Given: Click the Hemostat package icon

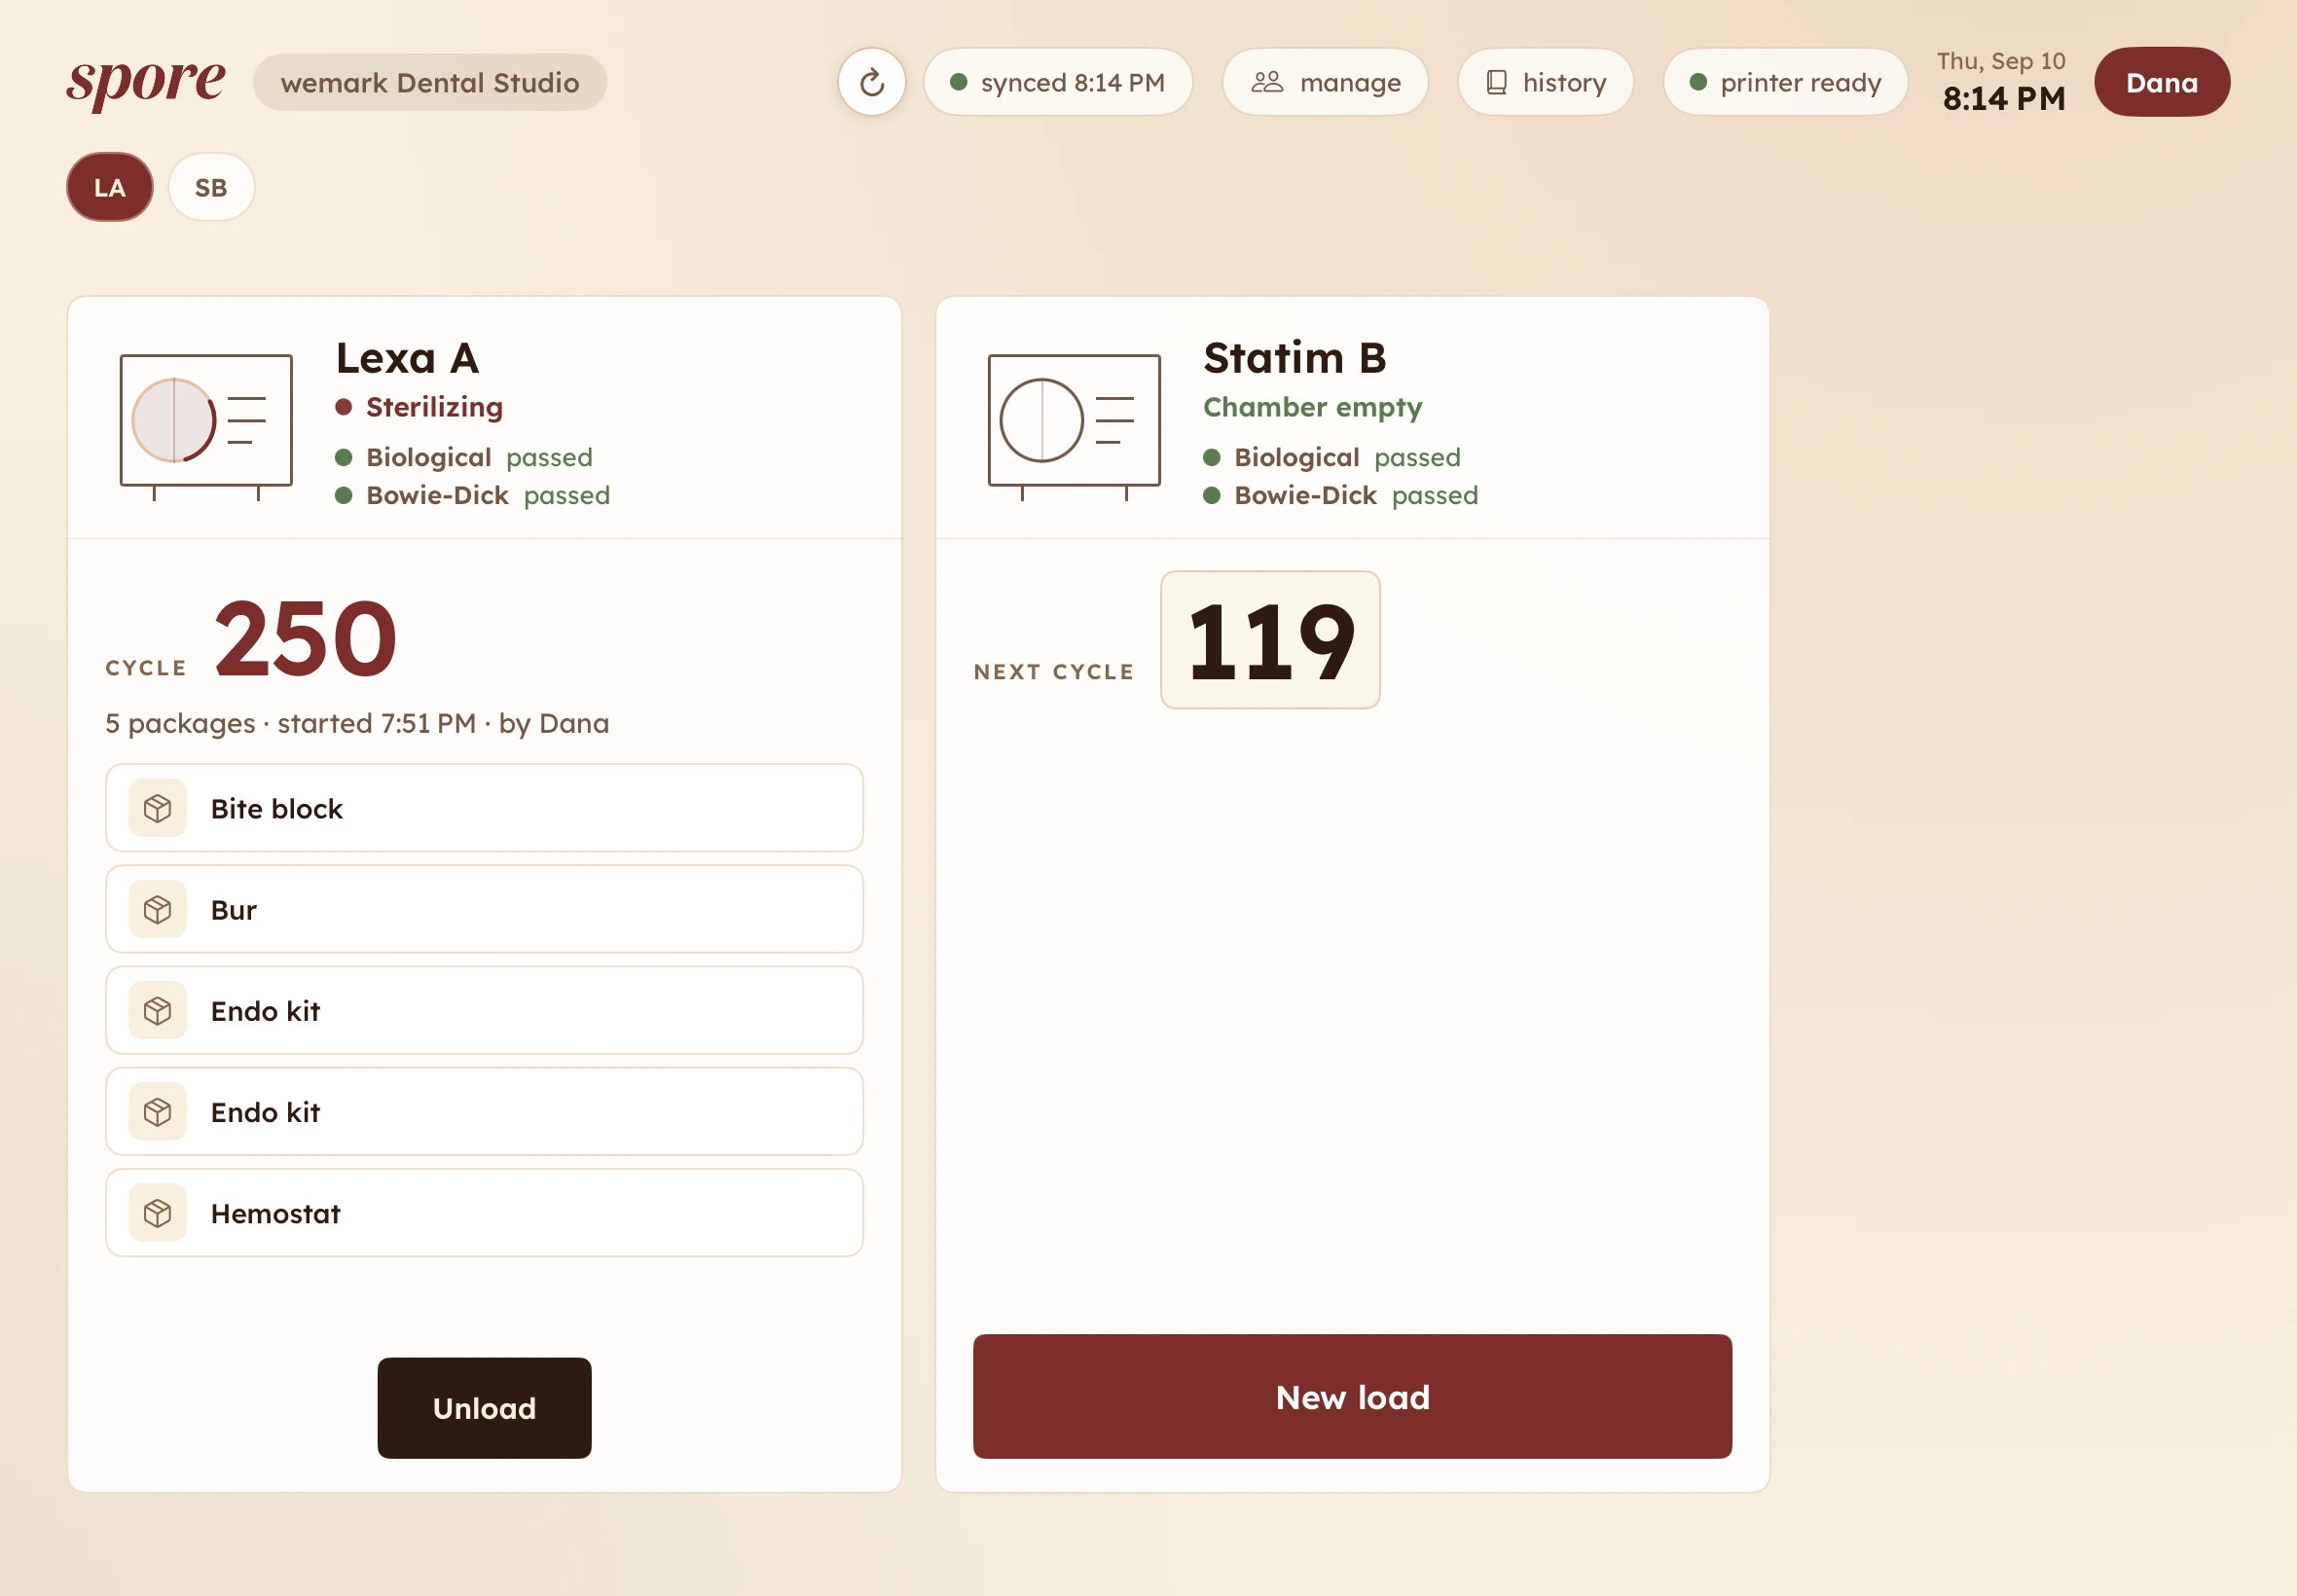Looking at the screenshot, I should pyautogui.click(x=158, y=1213).
